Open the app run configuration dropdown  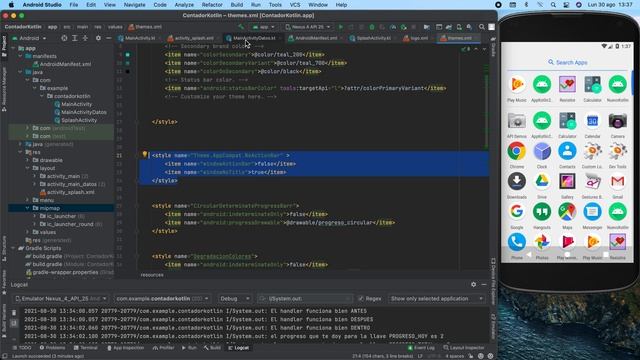(263, 27)
